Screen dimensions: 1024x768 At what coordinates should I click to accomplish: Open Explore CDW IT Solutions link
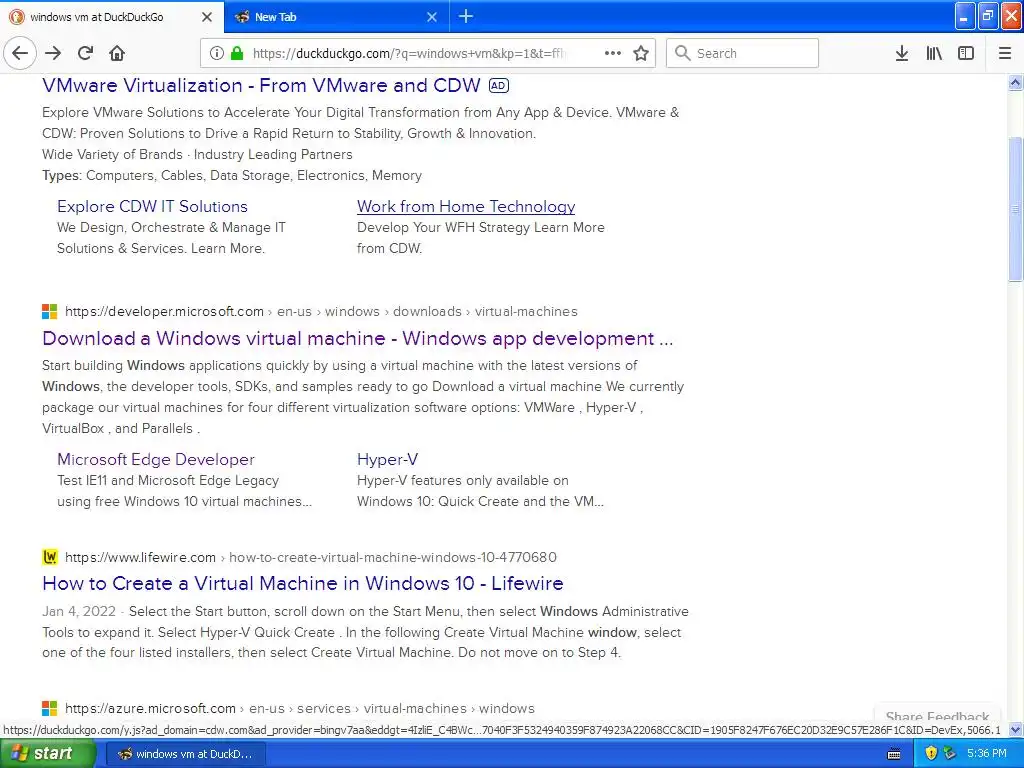(x=152, y=206)
